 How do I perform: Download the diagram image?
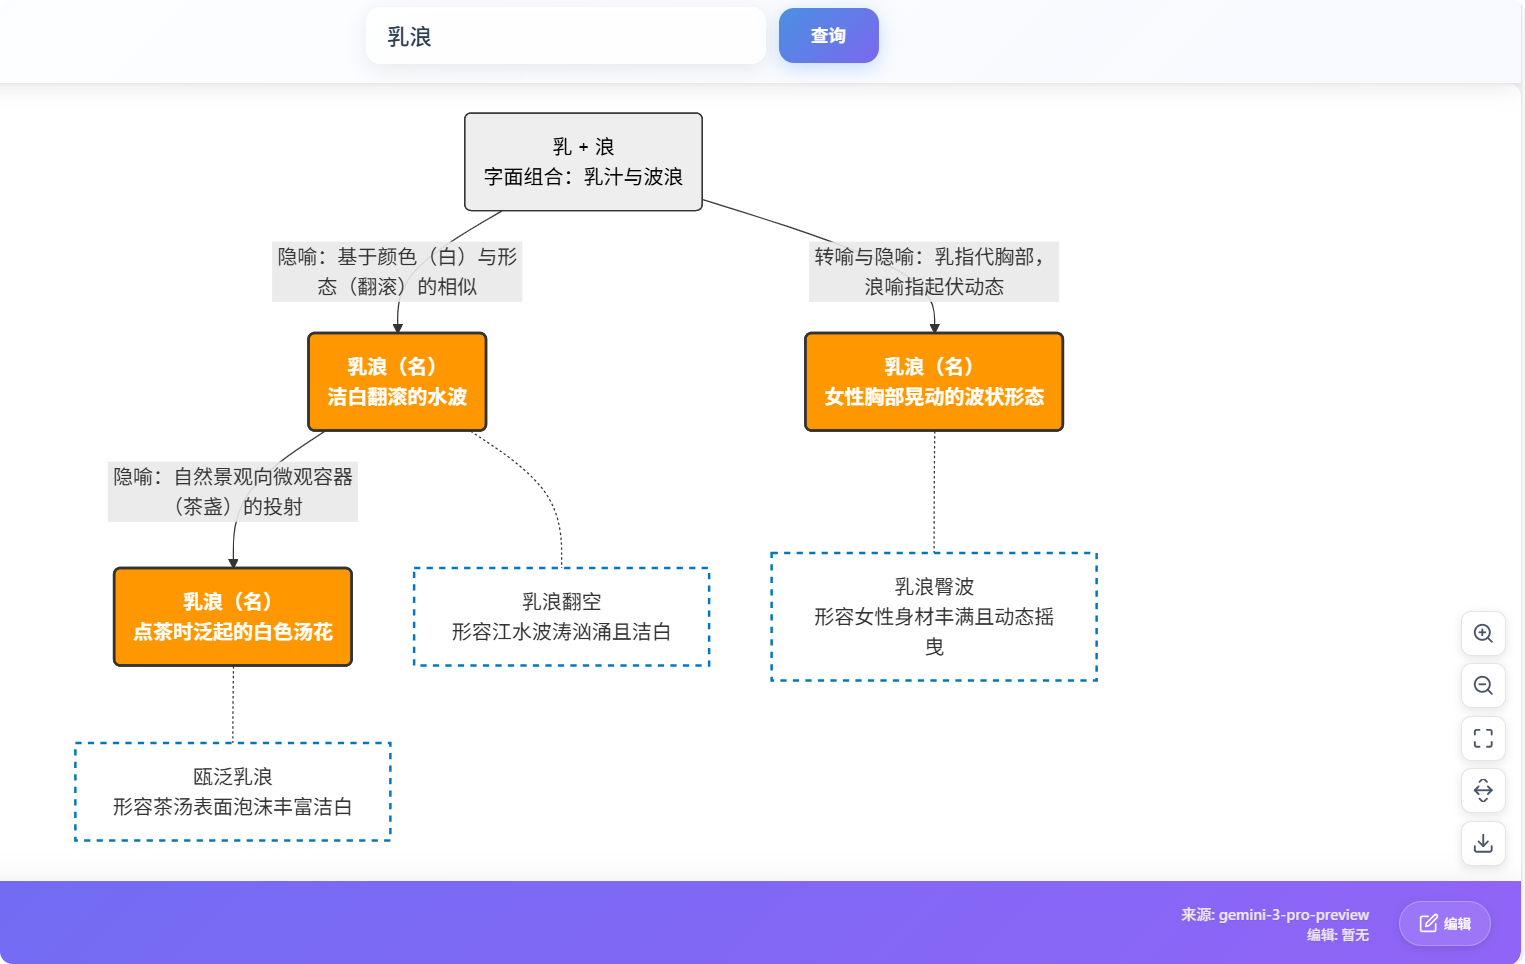1483,843
